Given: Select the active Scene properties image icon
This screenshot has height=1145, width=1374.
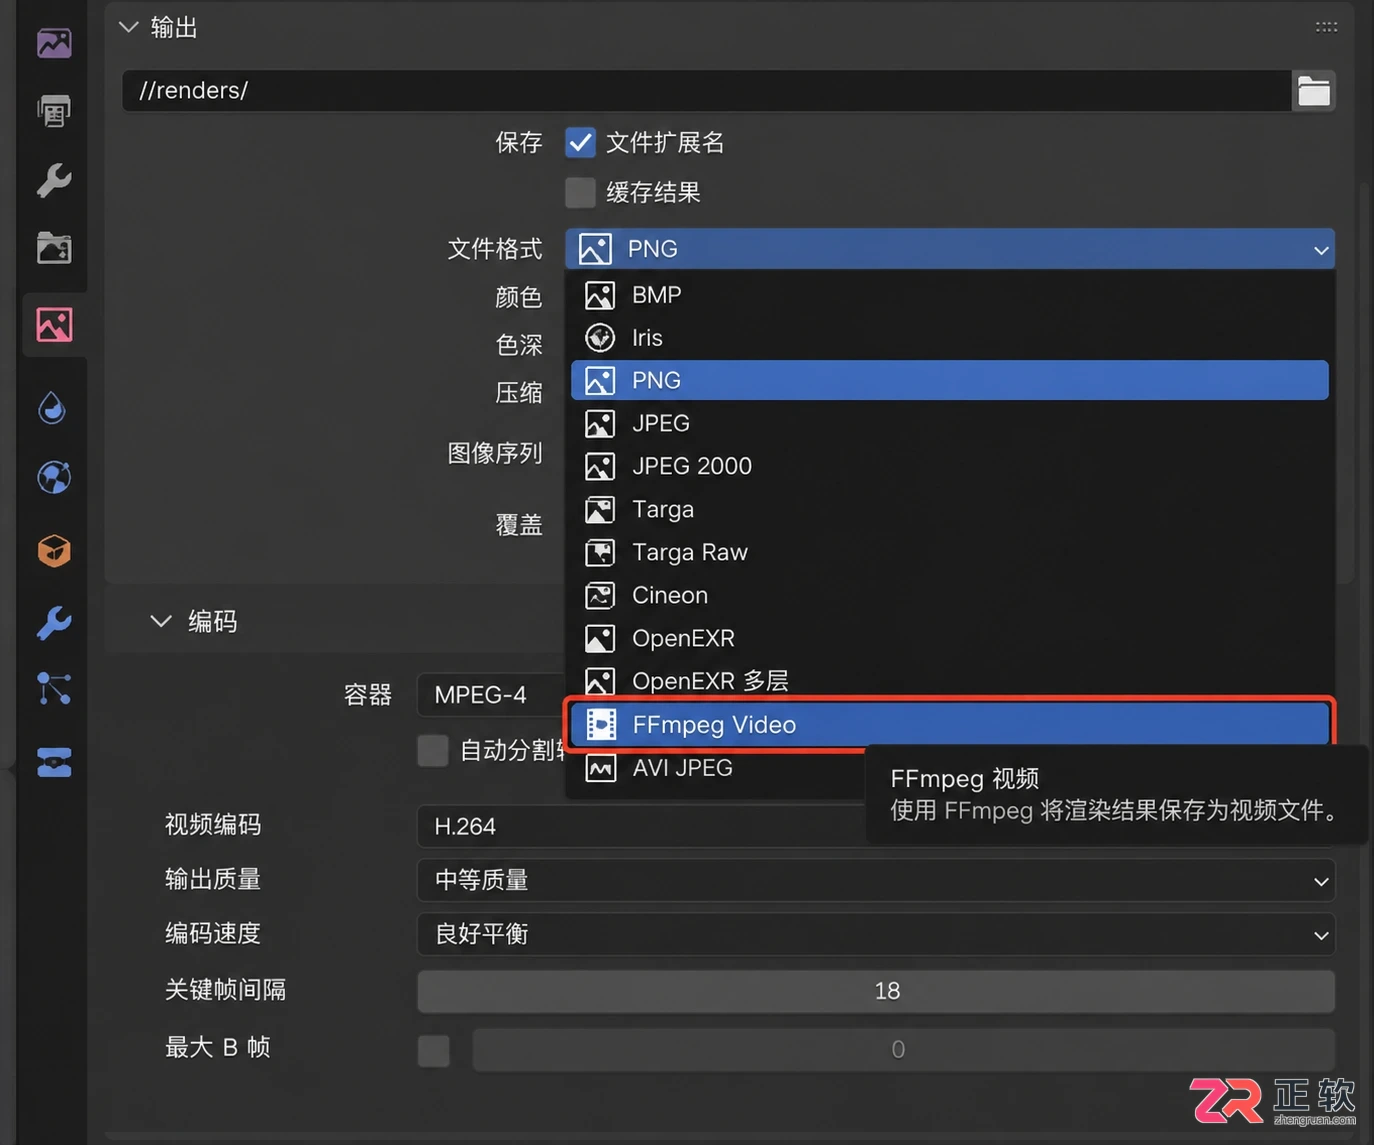Looking at the screenshot, I should click(54, 325).
